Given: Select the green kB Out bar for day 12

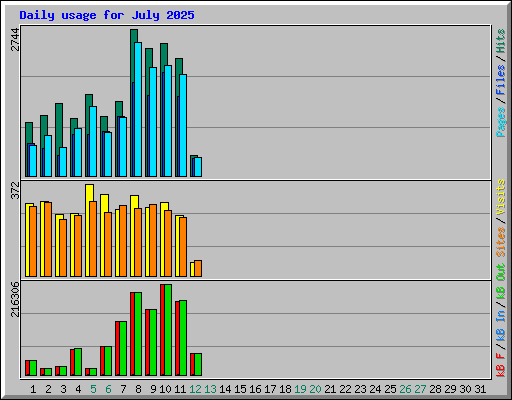Looking at the screenshot, I should point(198,364).
